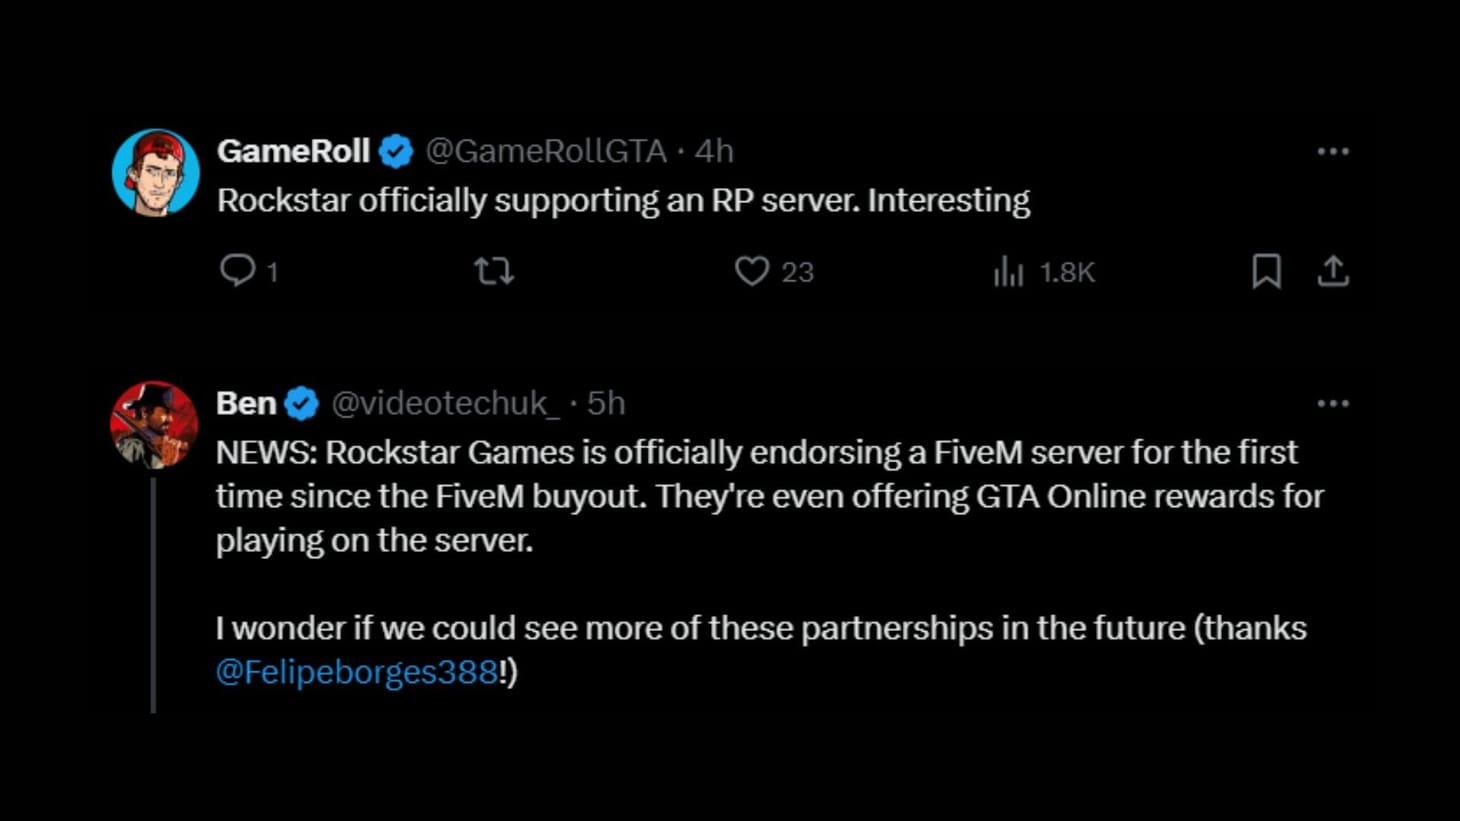
Task: Open the reply composer on GameRoll's tweet
Action: click(241, 271)
